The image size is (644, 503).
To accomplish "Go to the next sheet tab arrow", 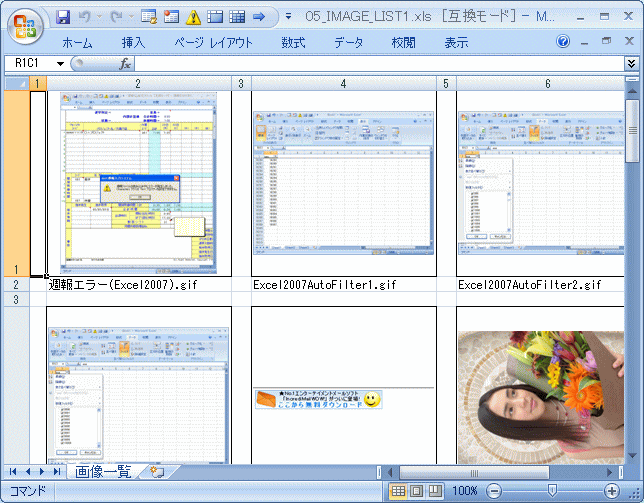I will click(x=41, y=472).
